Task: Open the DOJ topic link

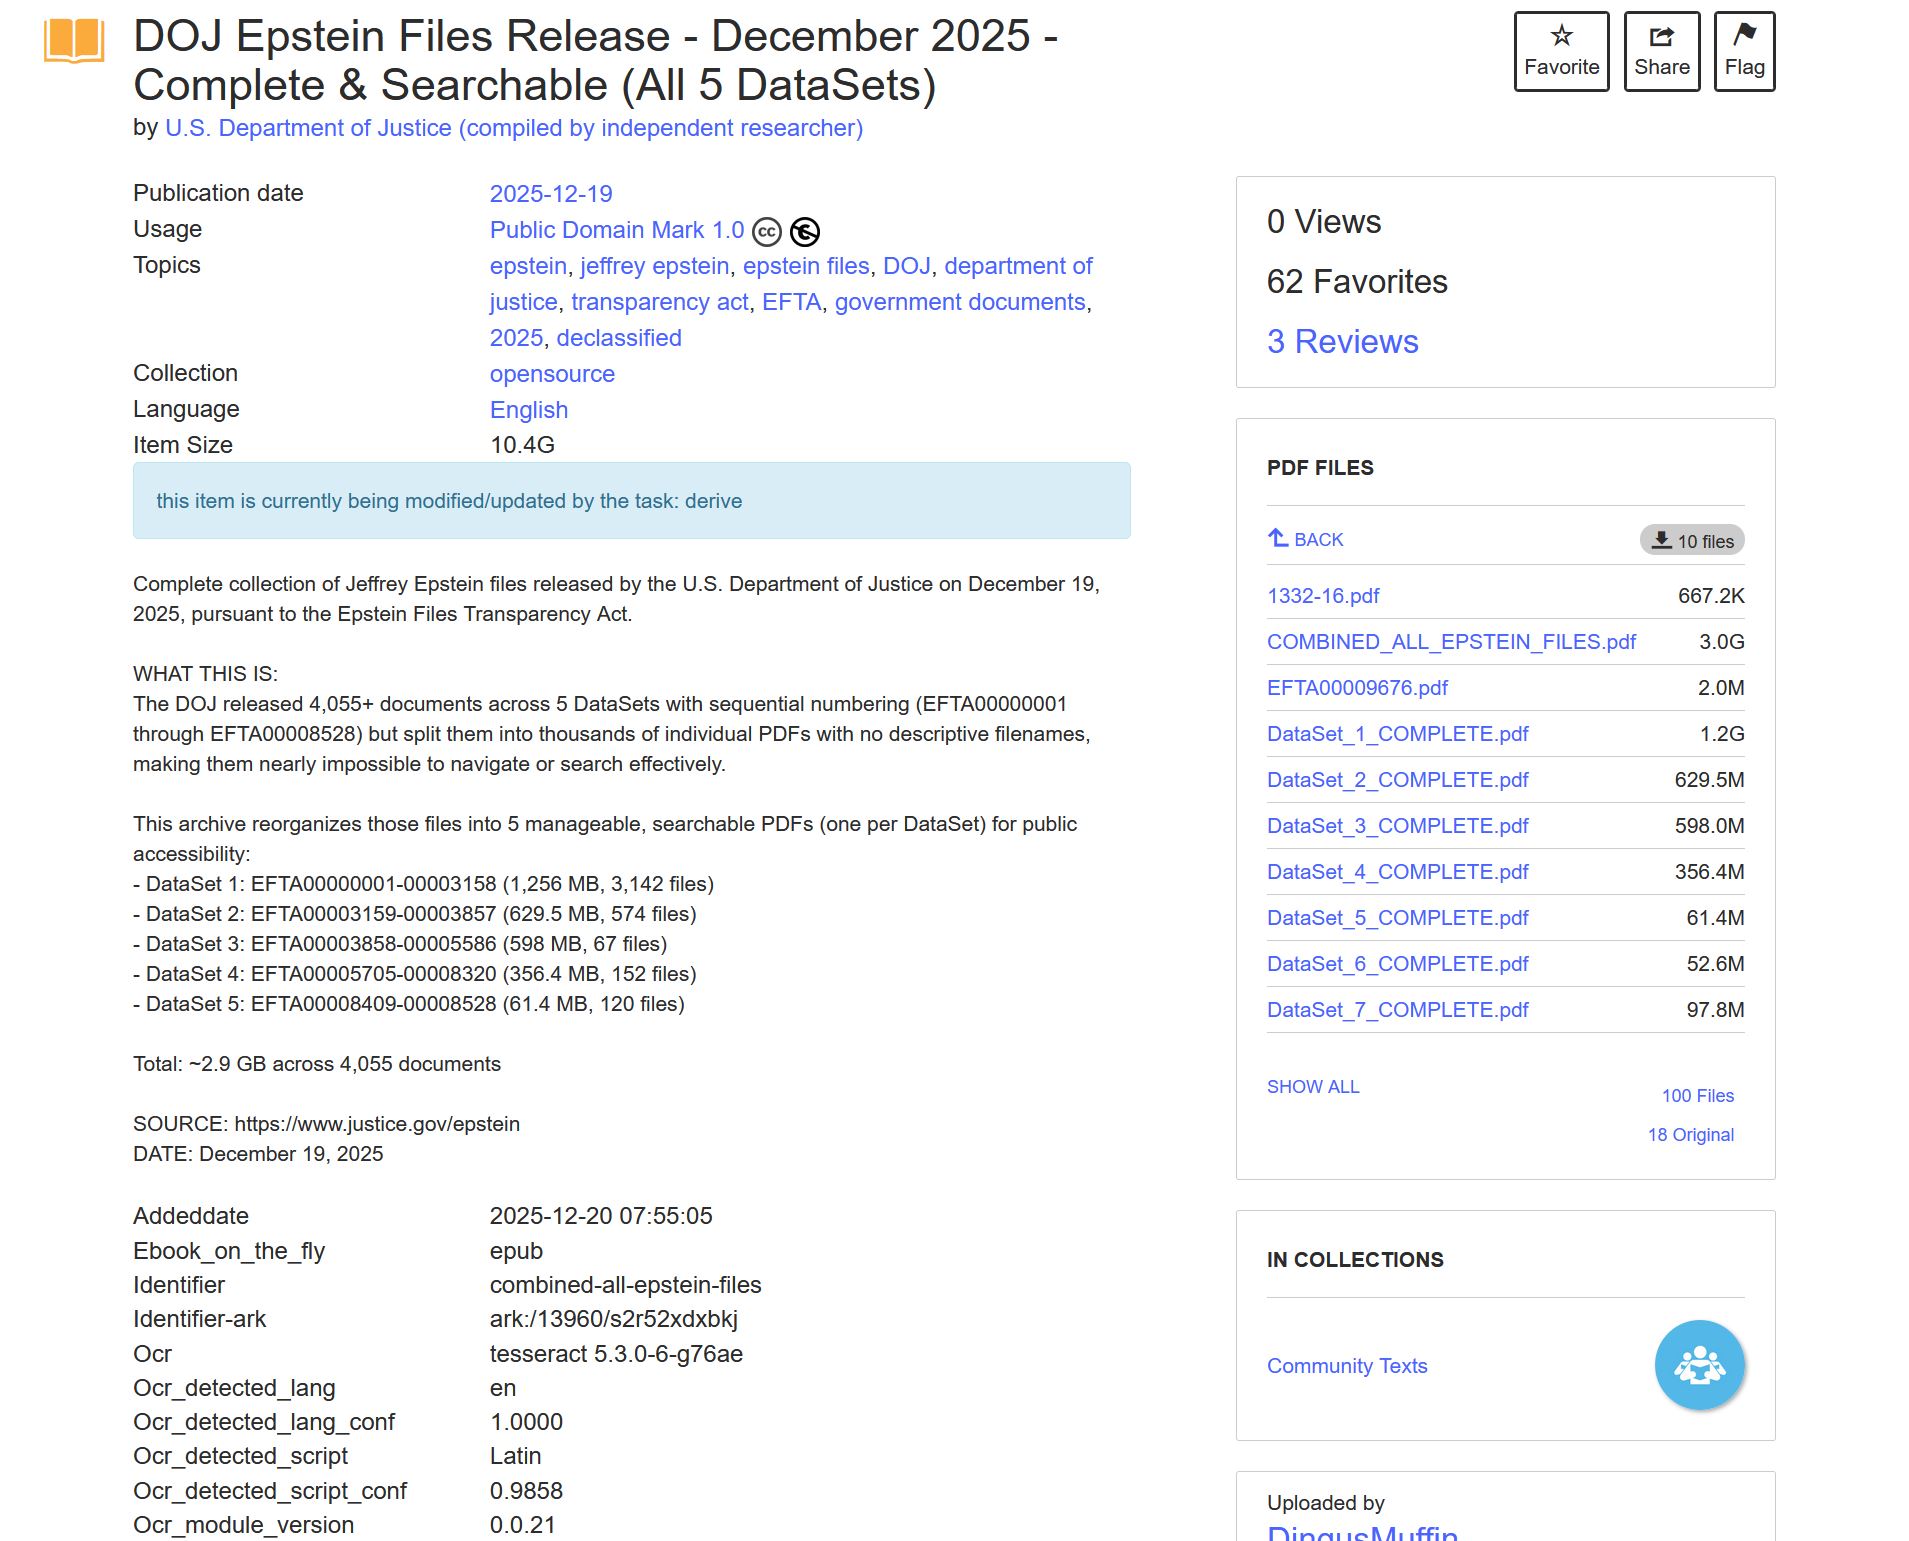Action: [x=907, y=266]
